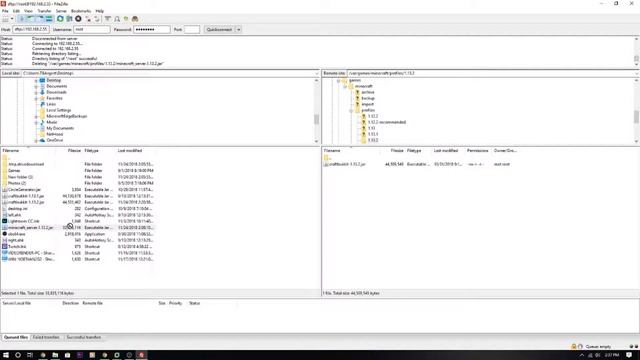
Task: Toggle the local directory tree display
Action: (x=31, y=19)
